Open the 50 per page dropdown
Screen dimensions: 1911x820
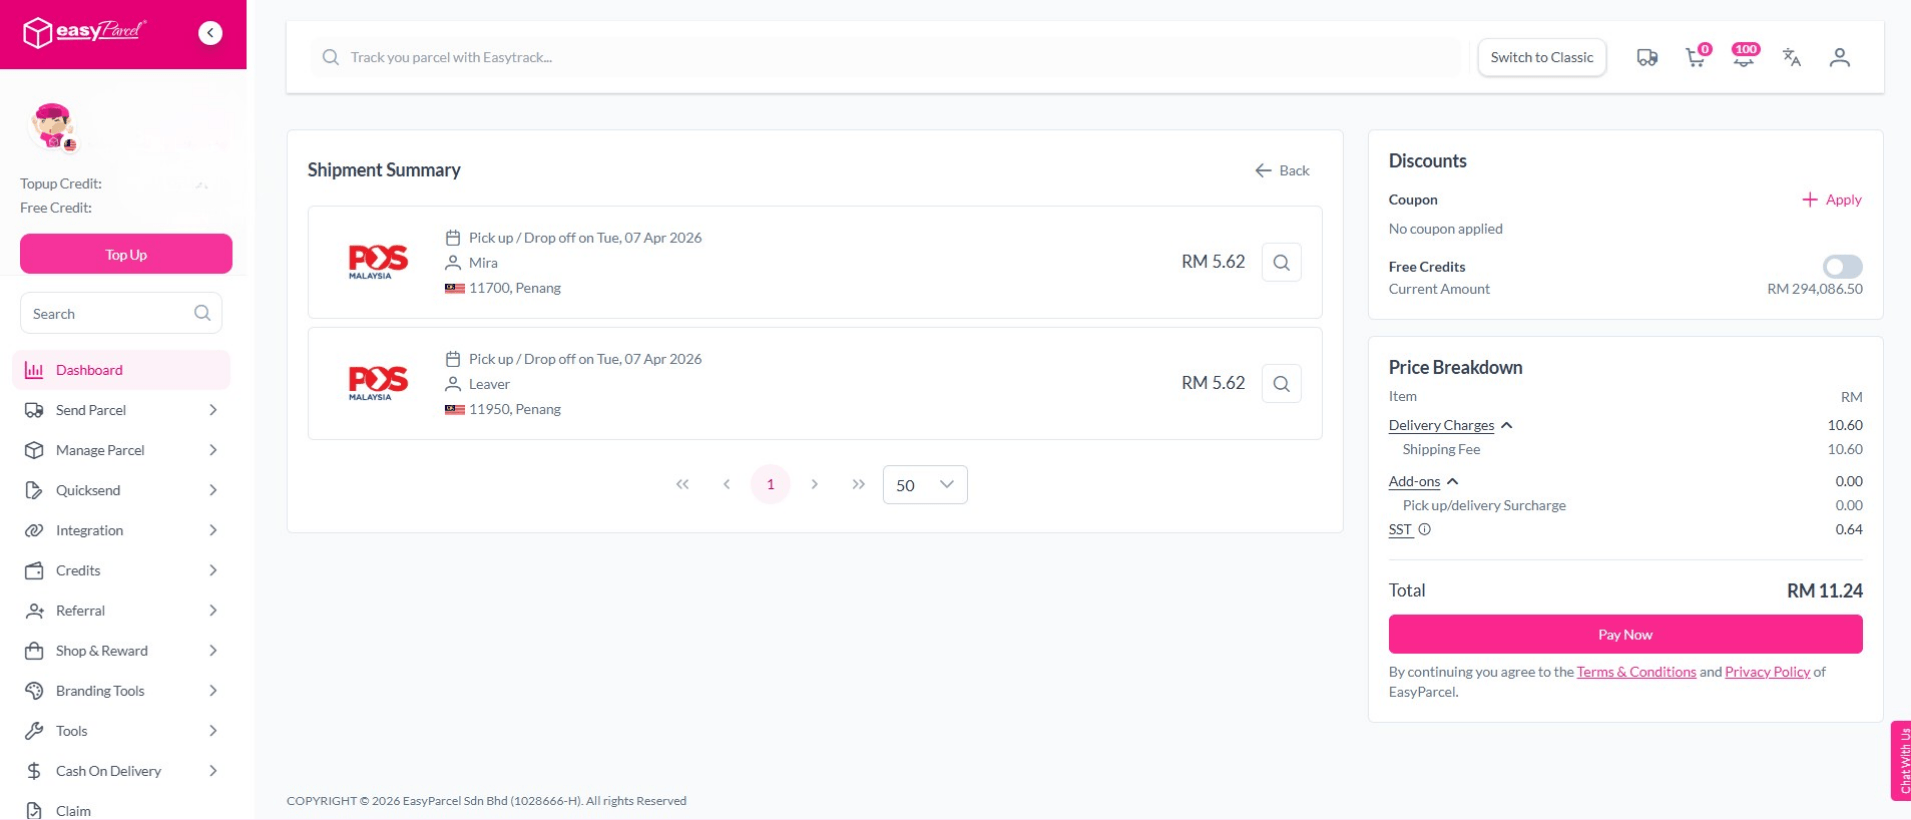pos(924,485)
